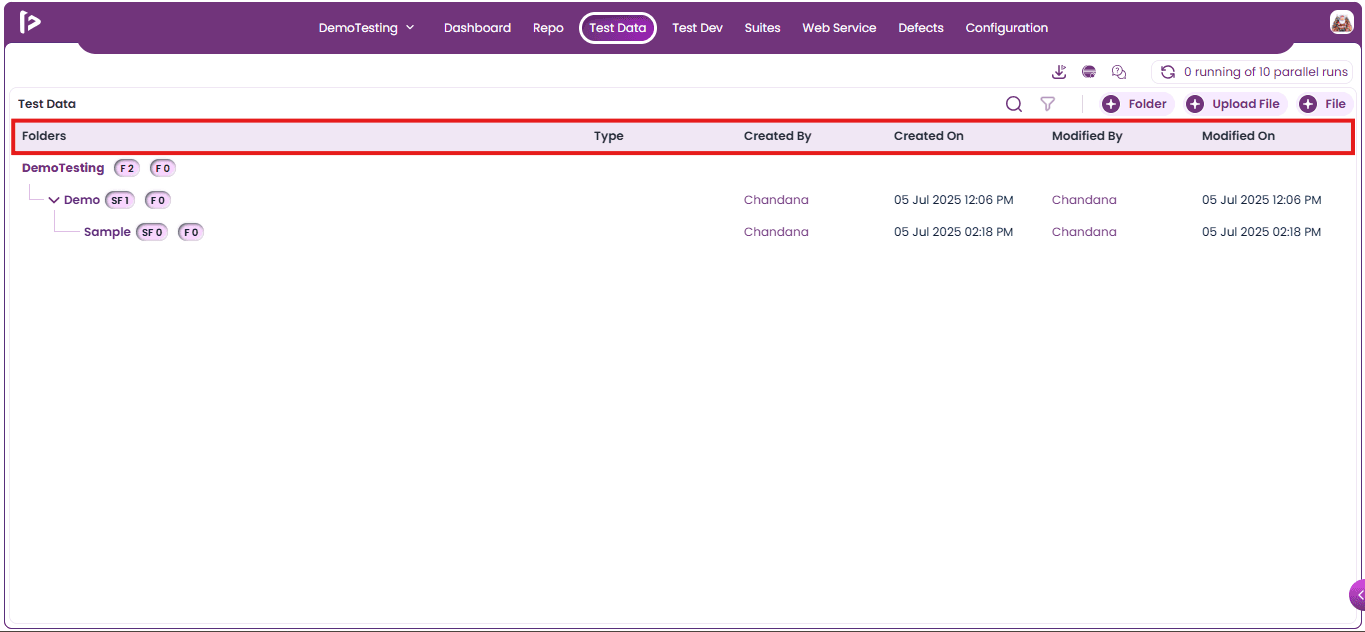Viewport: 1365px width, 632px height.
Task: Open the help chat question-mark icon
Action: point(1119,72)
